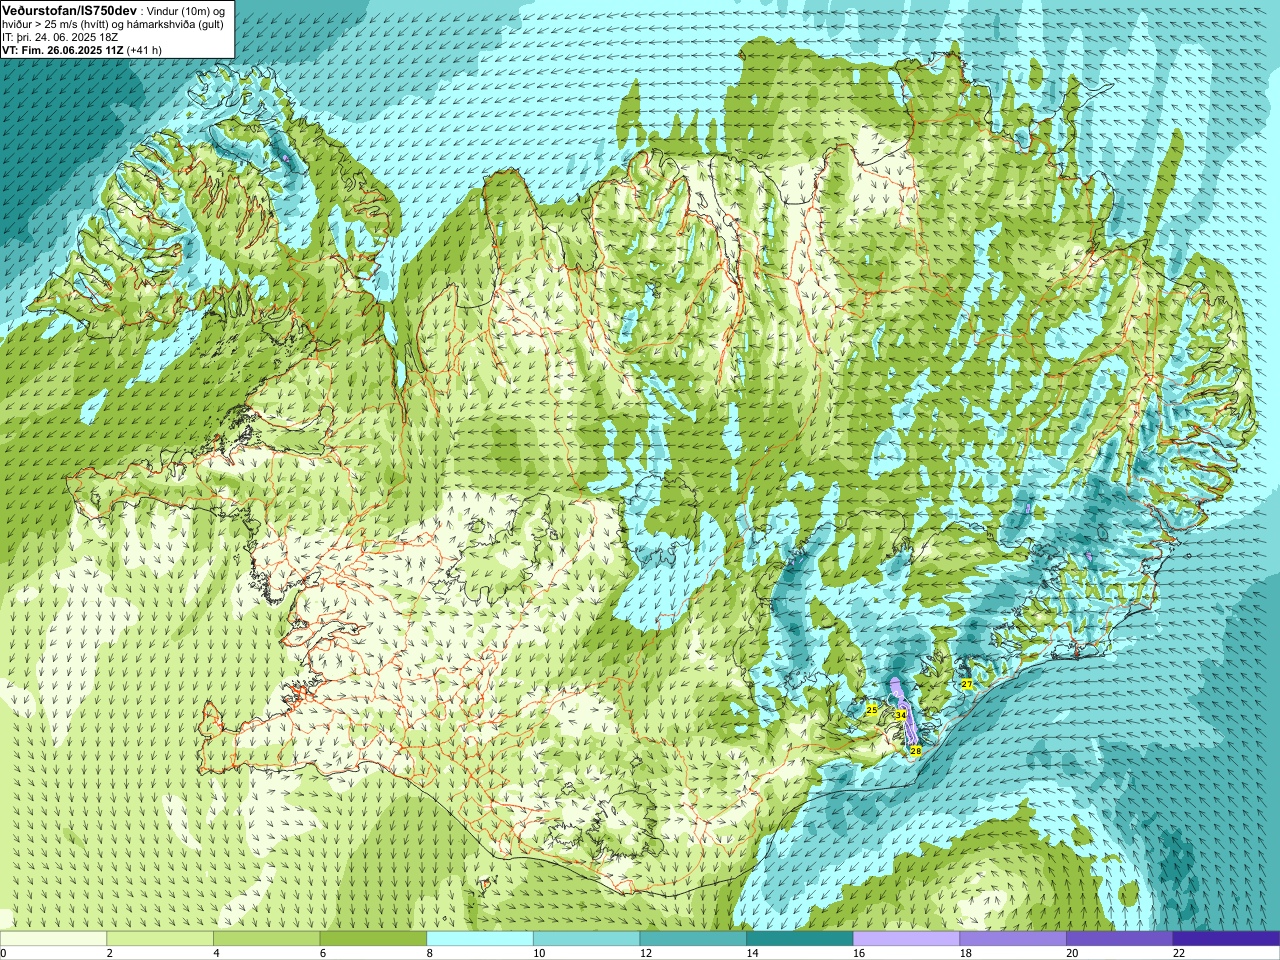The image size is (1280, 960).
Task: Click the legend tick label 10
Action: pyautogui.click(x=539, y=953)
